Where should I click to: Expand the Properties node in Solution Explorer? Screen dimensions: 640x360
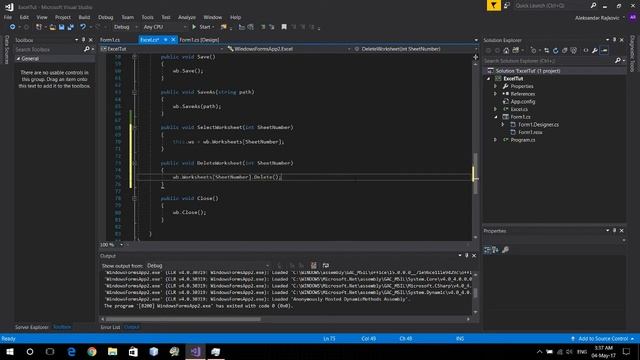click(496, 87)
